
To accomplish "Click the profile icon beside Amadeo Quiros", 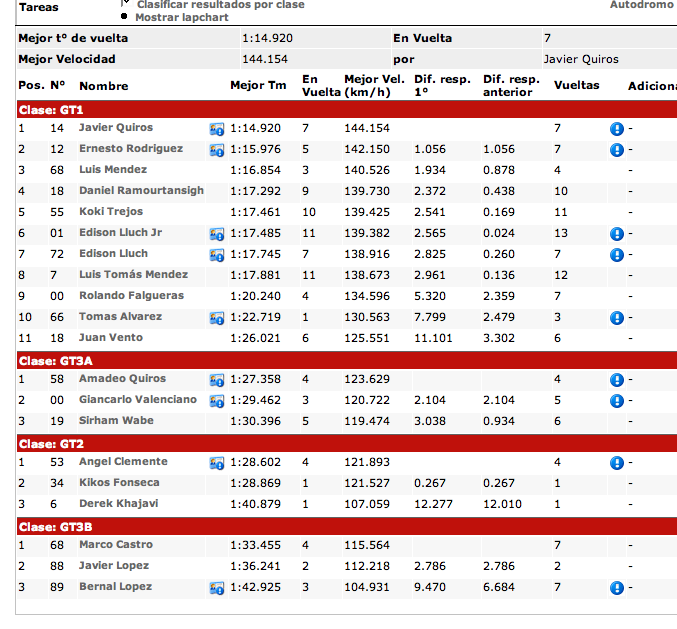I will (216, 380).
